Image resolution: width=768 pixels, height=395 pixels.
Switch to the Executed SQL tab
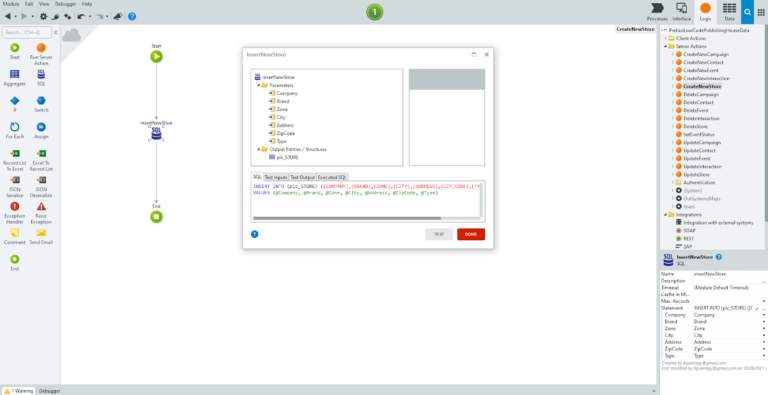(x=333, y=177)
